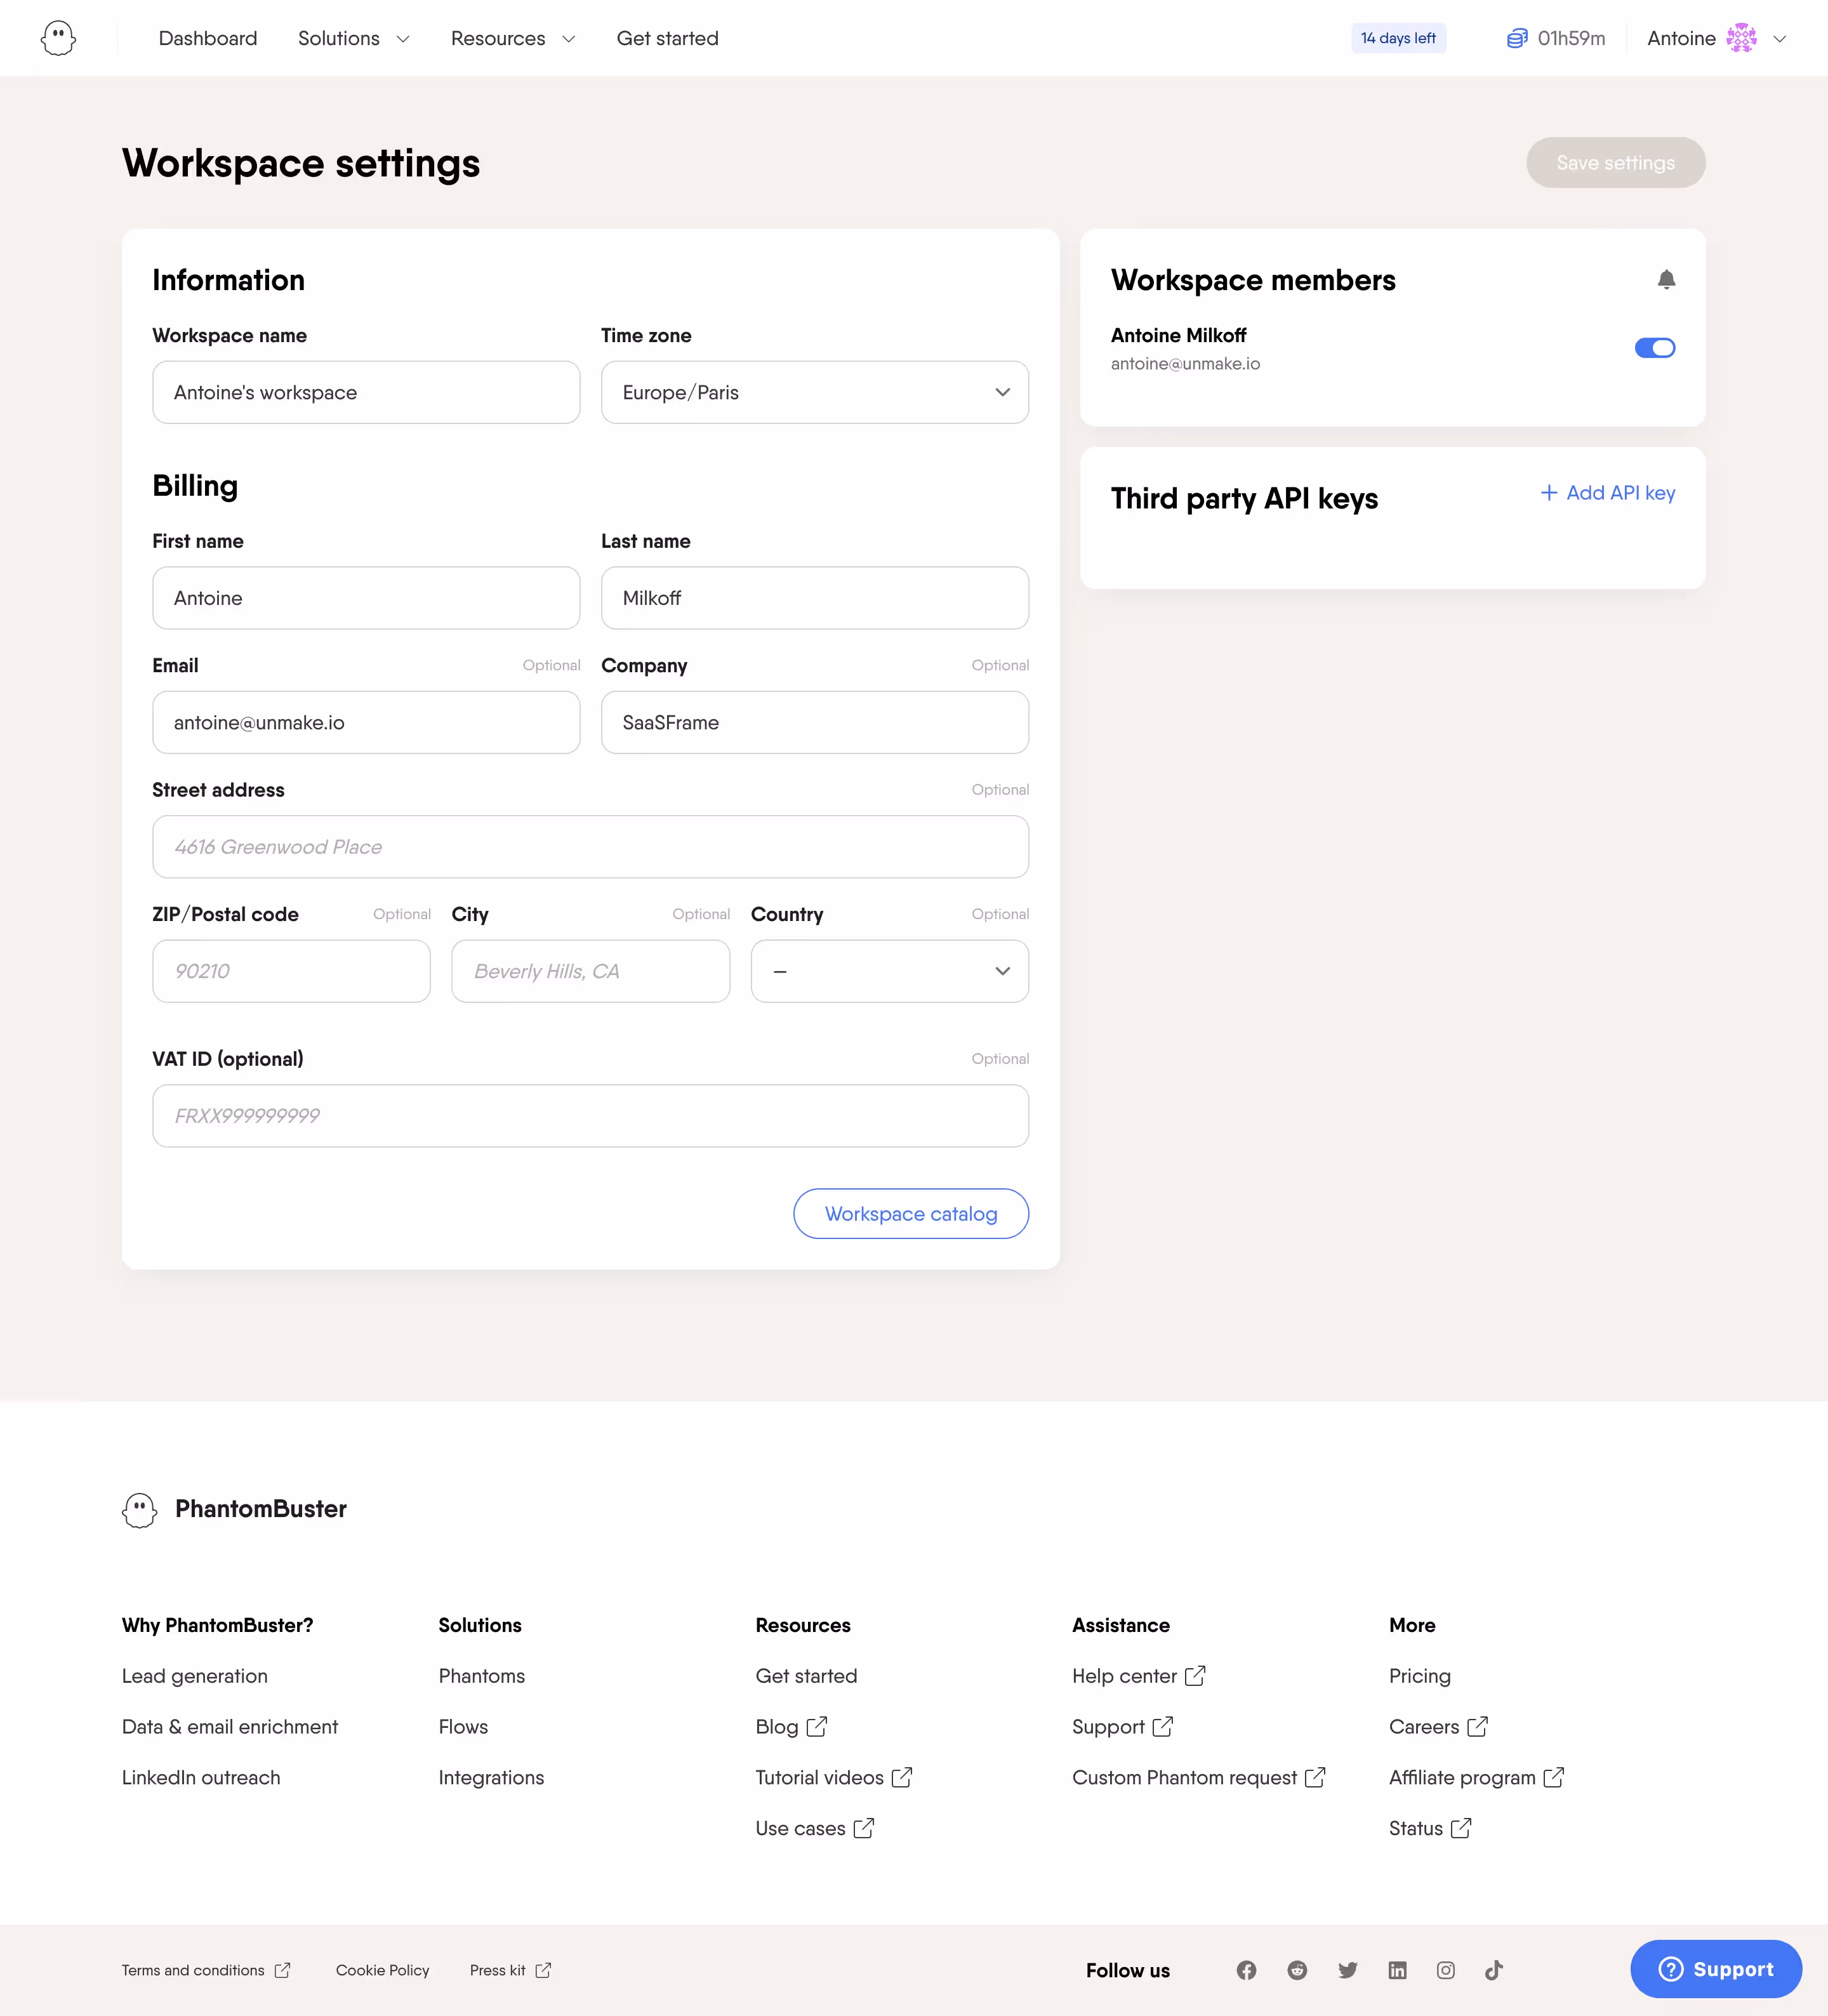The height and width of the screenshot is (2016, 1828).
Task: Open PhantomBuster's Reddit community
Action: (1296, 1970)
